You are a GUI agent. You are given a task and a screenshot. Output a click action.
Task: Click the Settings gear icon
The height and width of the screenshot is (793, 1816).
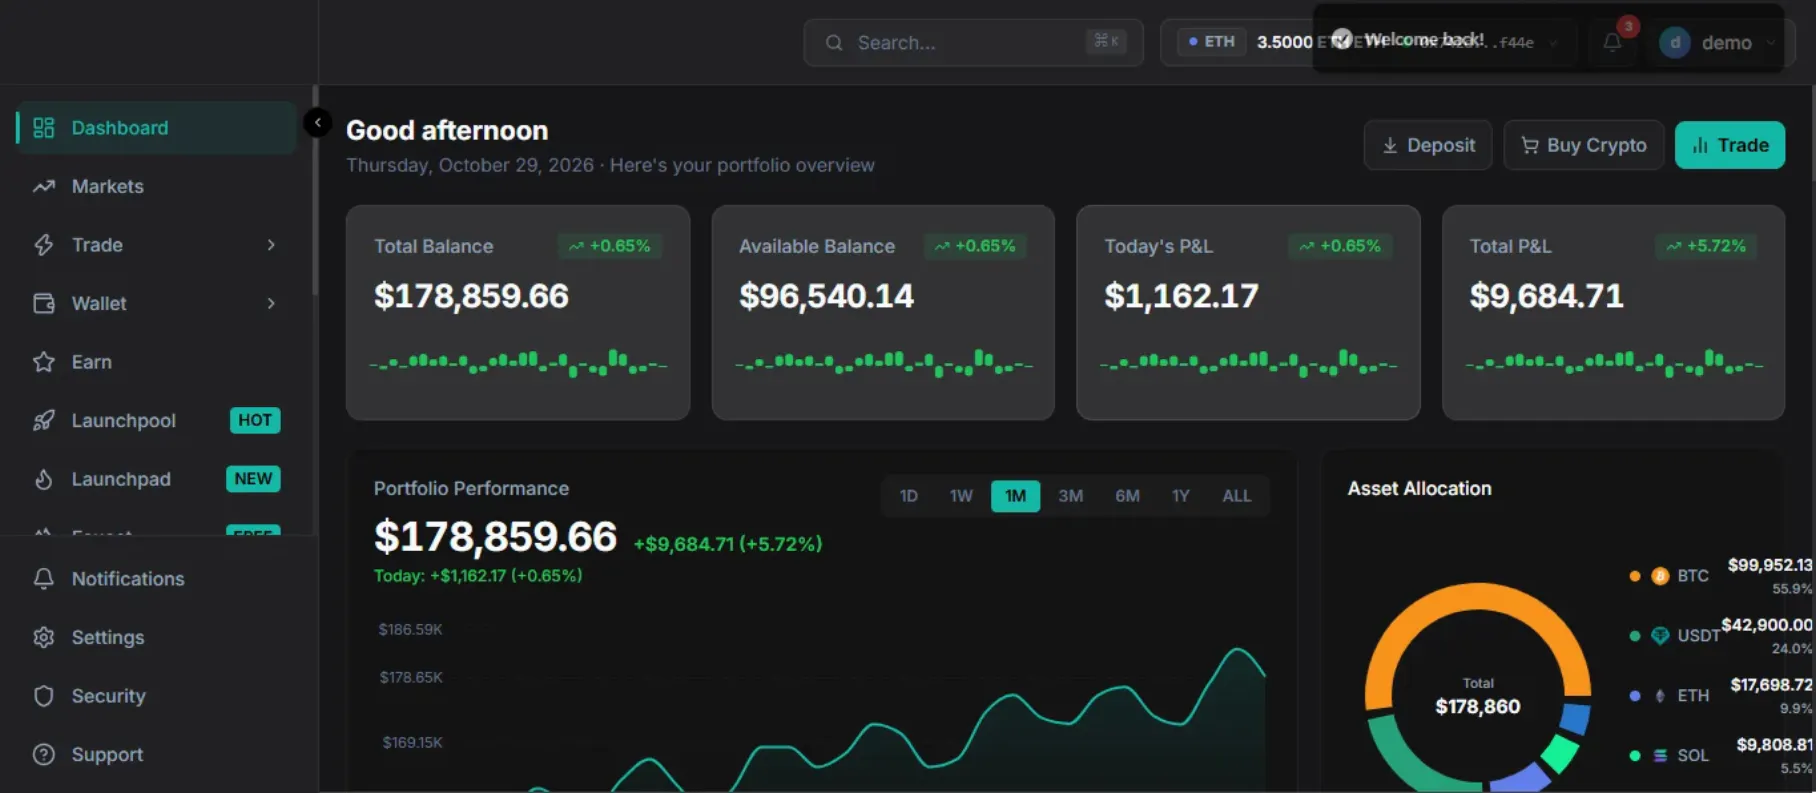pos(43,637)
